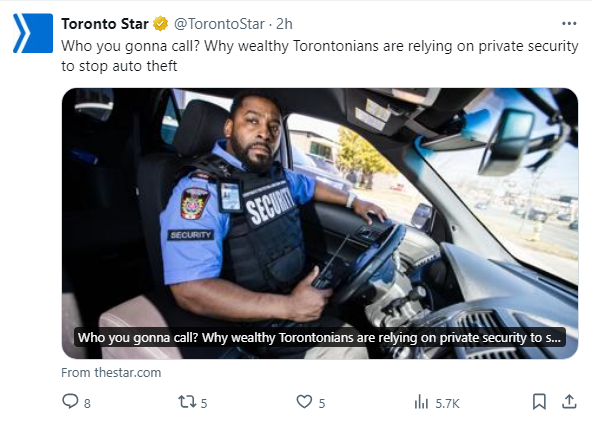This screenshot has width=592, height=424.
Task: Open Toronto Star display name link
Action: click(105, 24)
